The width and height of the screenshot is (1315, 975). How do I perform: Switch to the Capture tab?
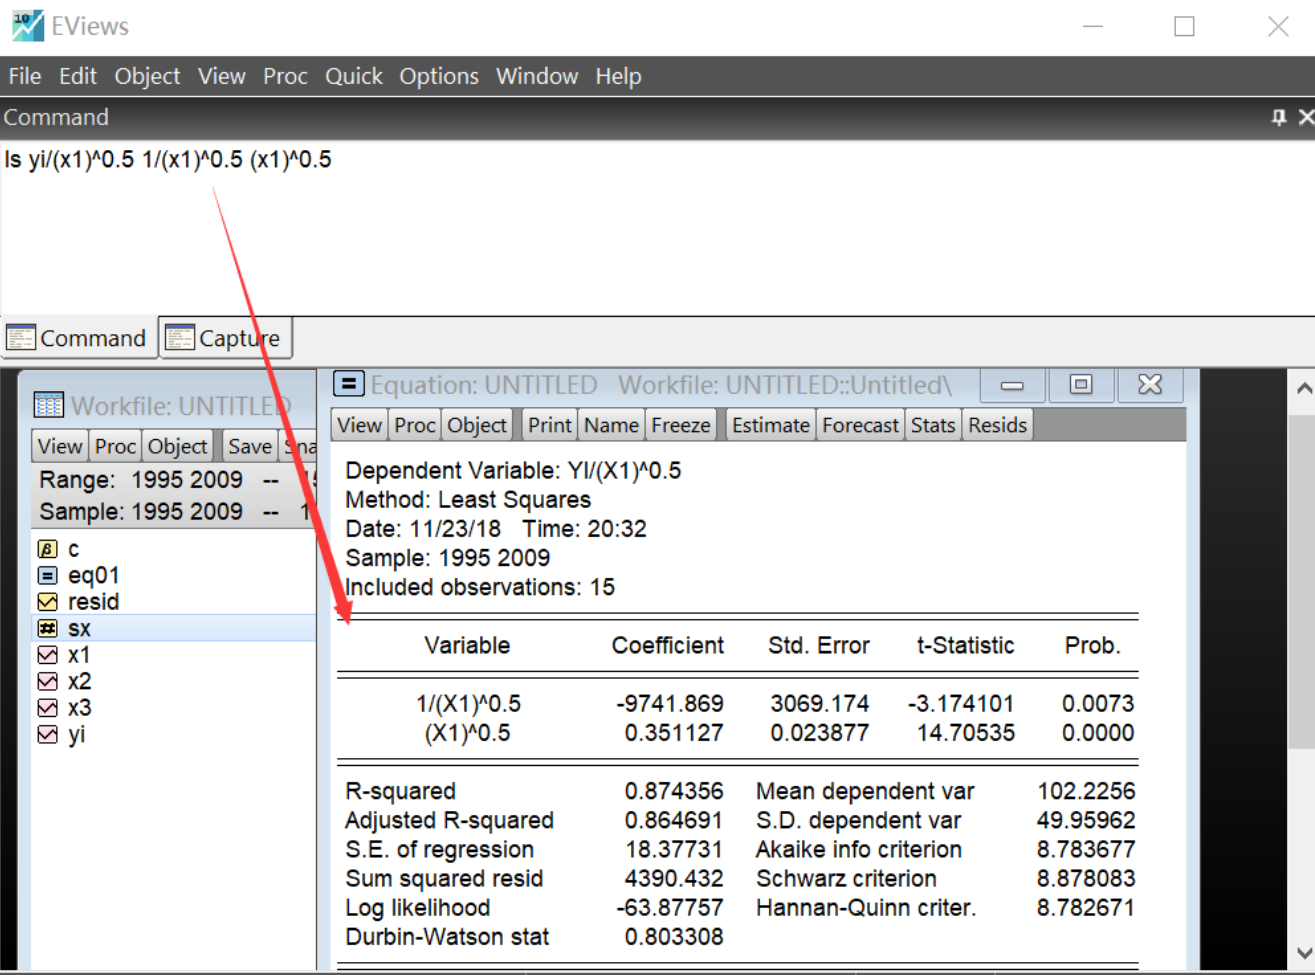[225, 338]
